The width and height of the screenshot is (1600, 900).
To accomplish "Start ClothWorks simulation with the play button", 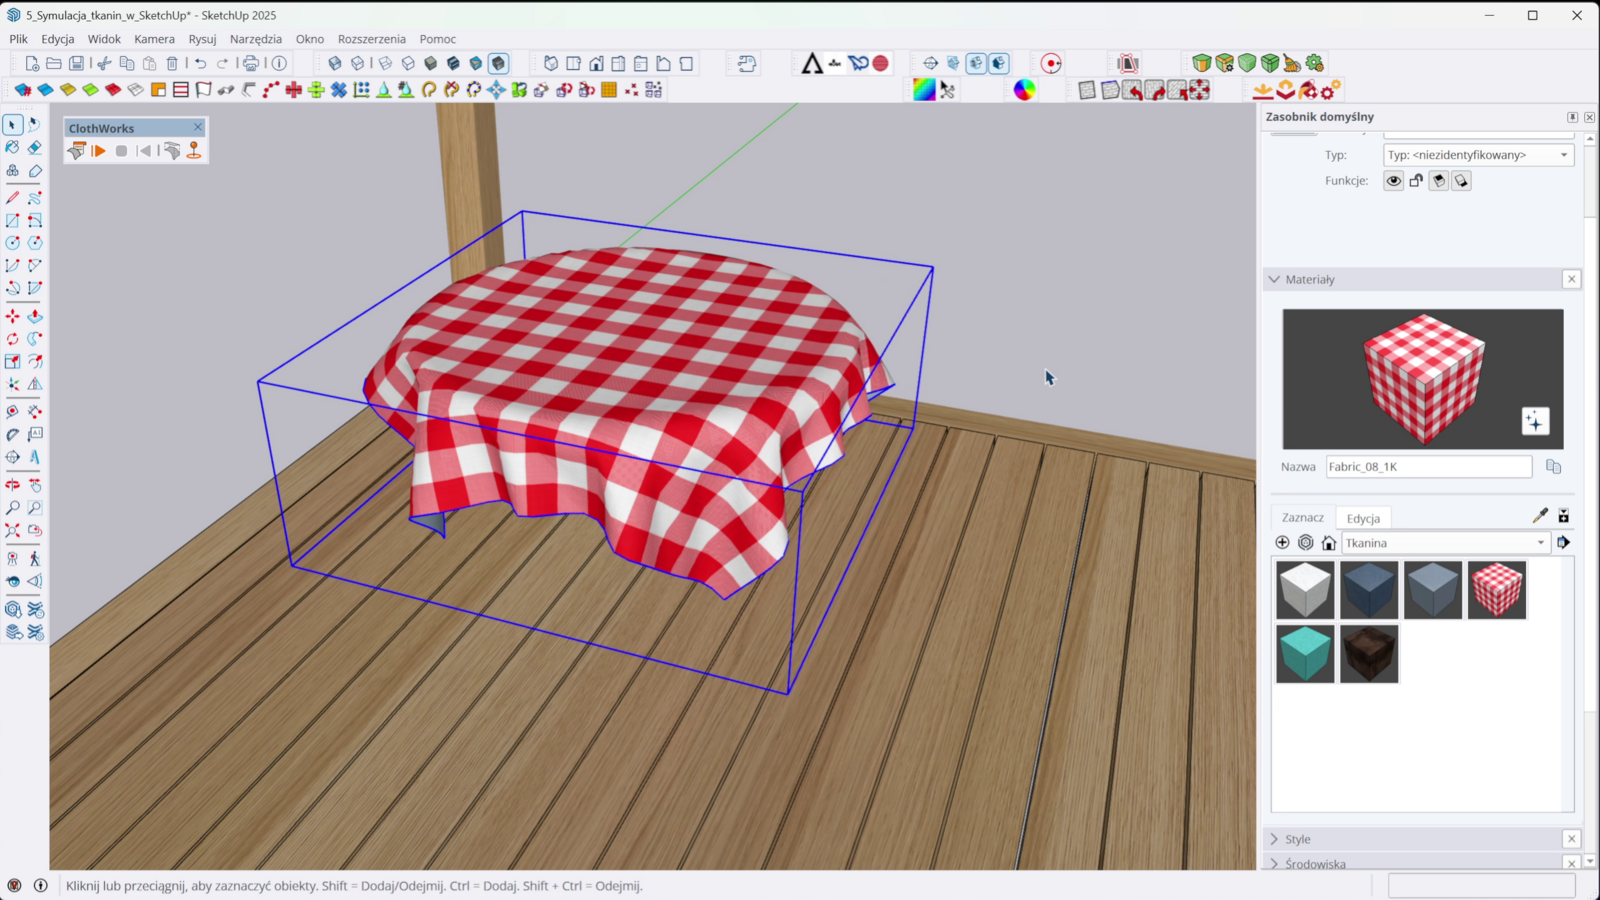I will (x=99, y=151).
